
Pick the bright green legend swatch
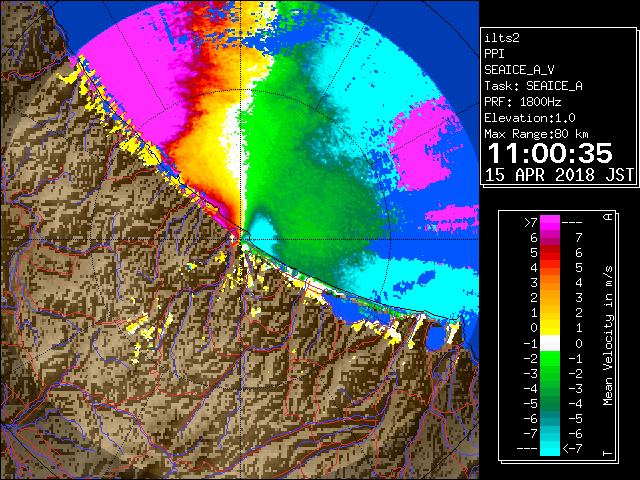(x=550, y=358)
